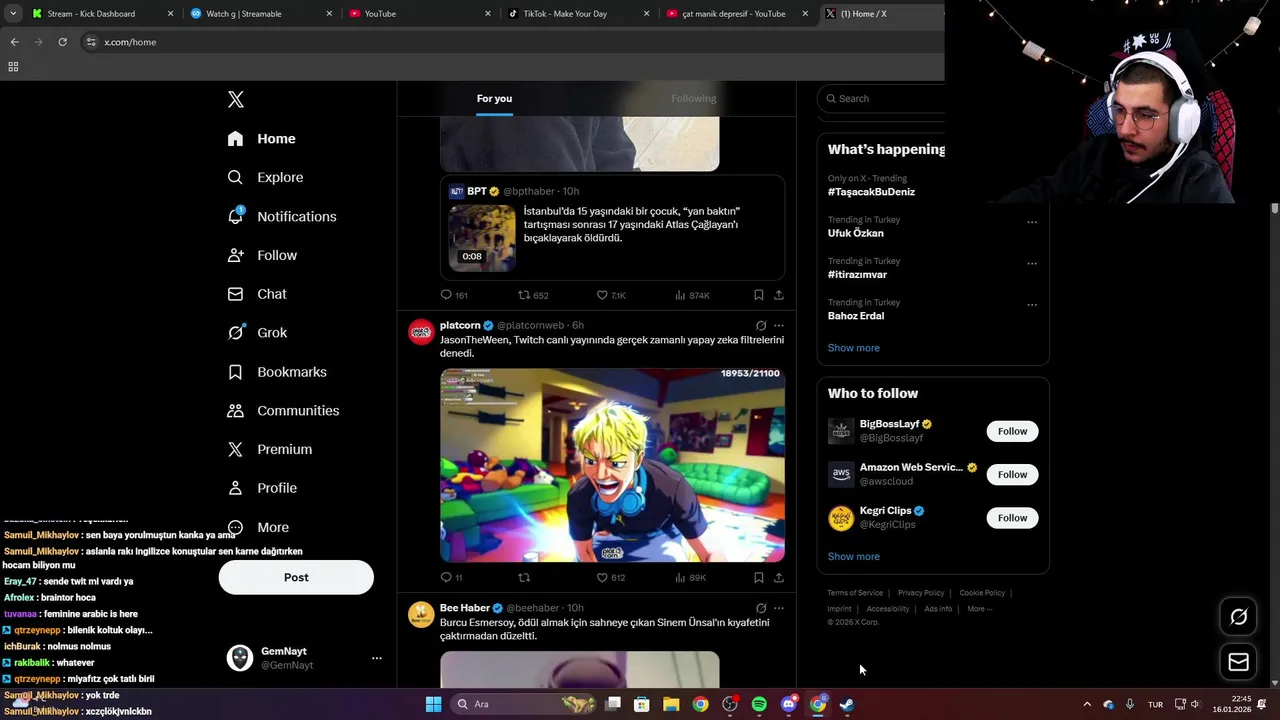Viewport: 1280px width, 720px height.
Task: Bookmark the BPT post
Action: [x=759, y=295]
